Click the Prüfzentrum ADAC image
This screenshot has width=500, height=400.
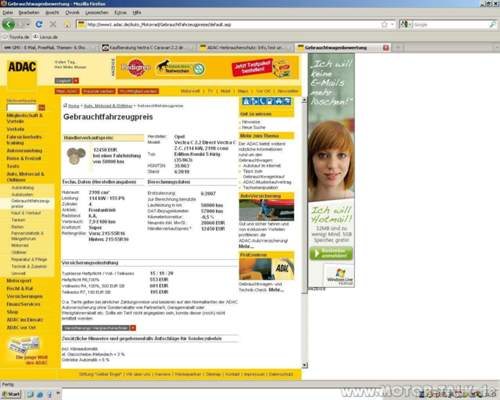pyautogui.click(x=267, y=269)
